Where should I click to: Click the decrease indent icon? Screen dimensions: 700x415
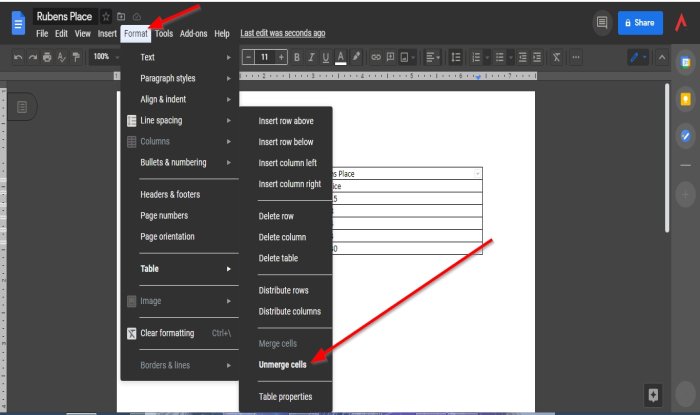point(522,57)
